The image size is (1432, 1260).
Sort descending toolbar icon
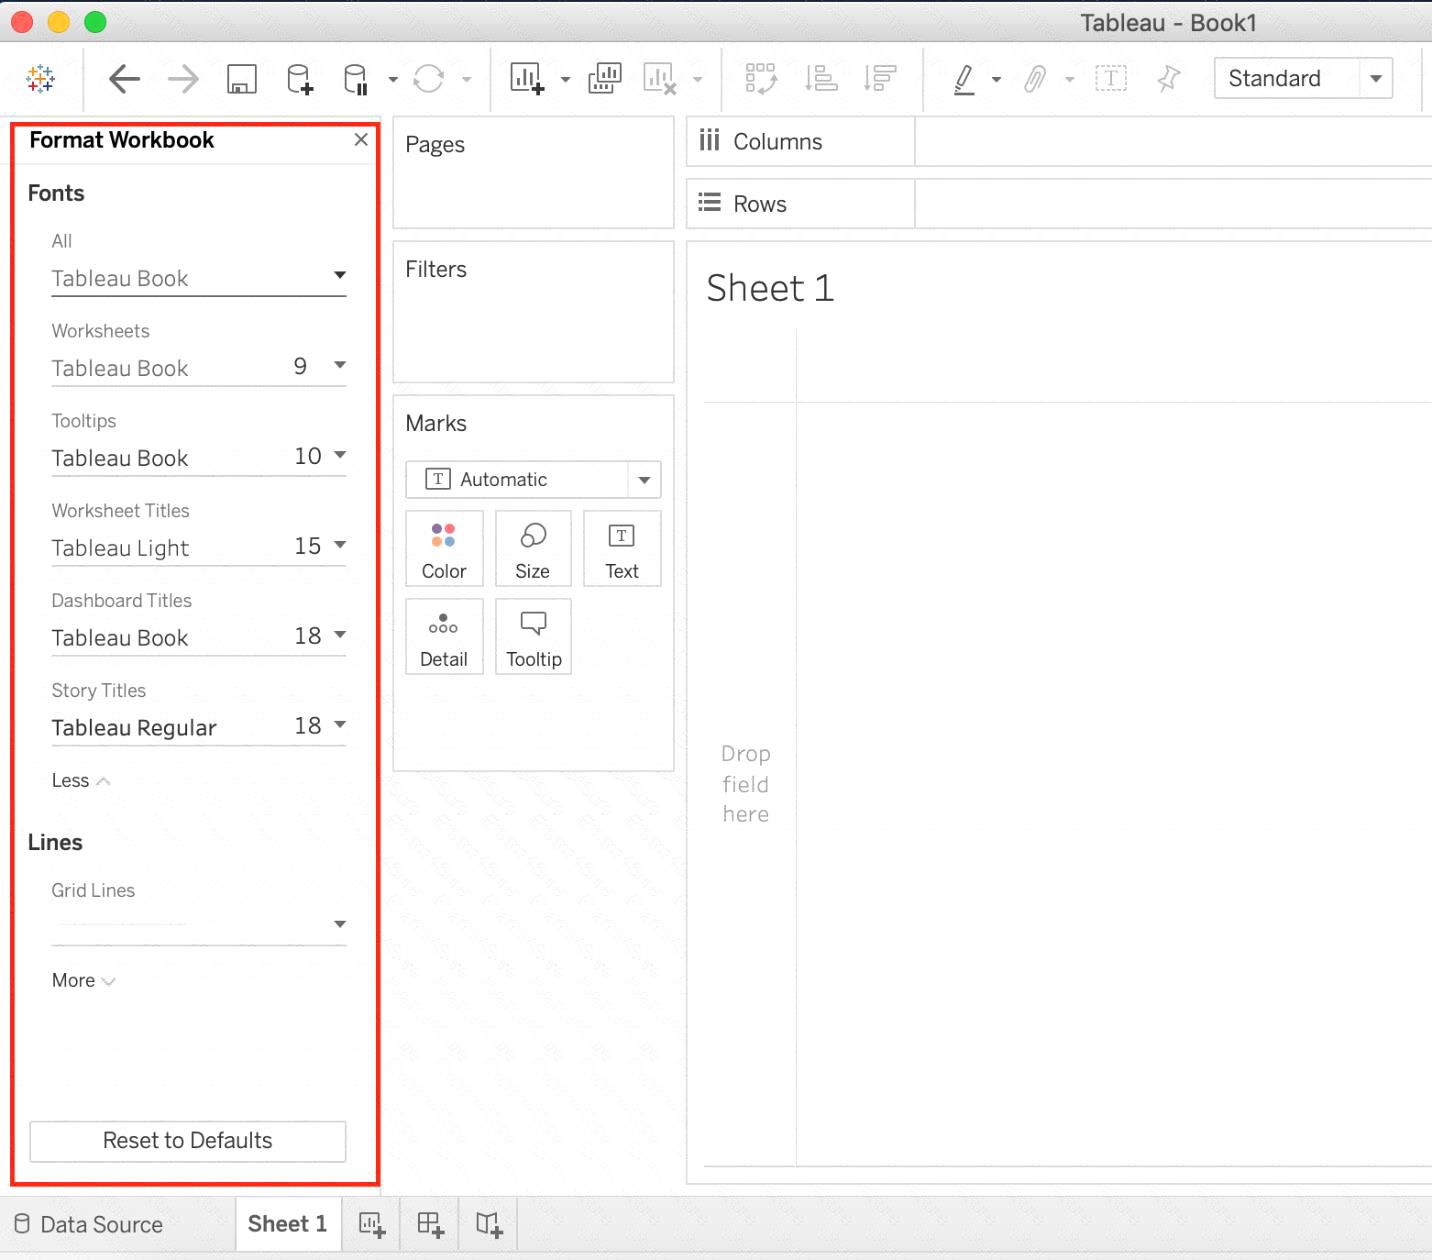(880, 78)
